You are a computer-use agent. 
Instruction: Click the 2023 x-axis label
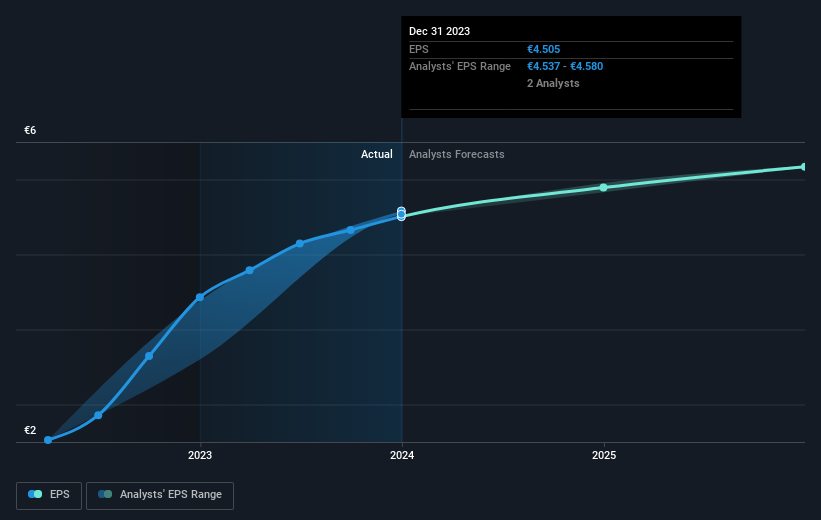coord(200,455)
